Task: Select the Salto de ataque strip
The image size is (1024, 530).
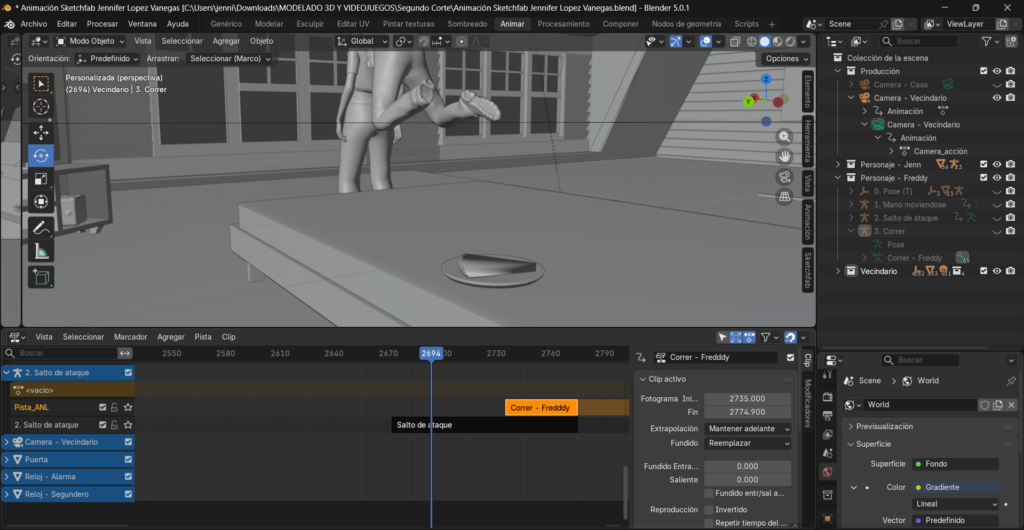Action: [x=485, y=425]
